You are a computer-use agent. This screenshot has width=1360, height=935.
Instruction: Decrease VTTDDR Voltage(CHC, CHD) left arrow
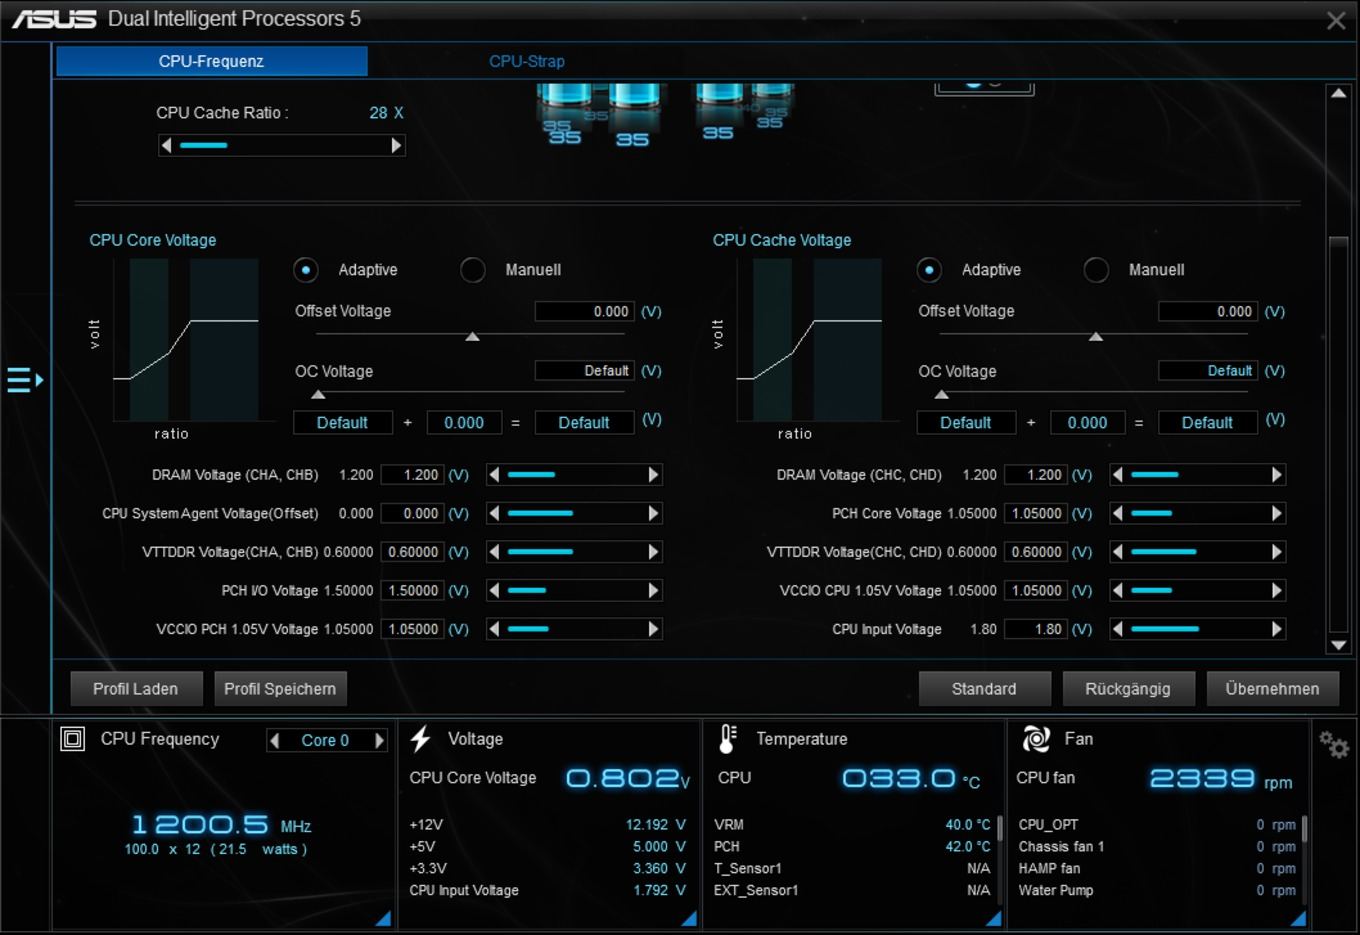[1118, 552]
